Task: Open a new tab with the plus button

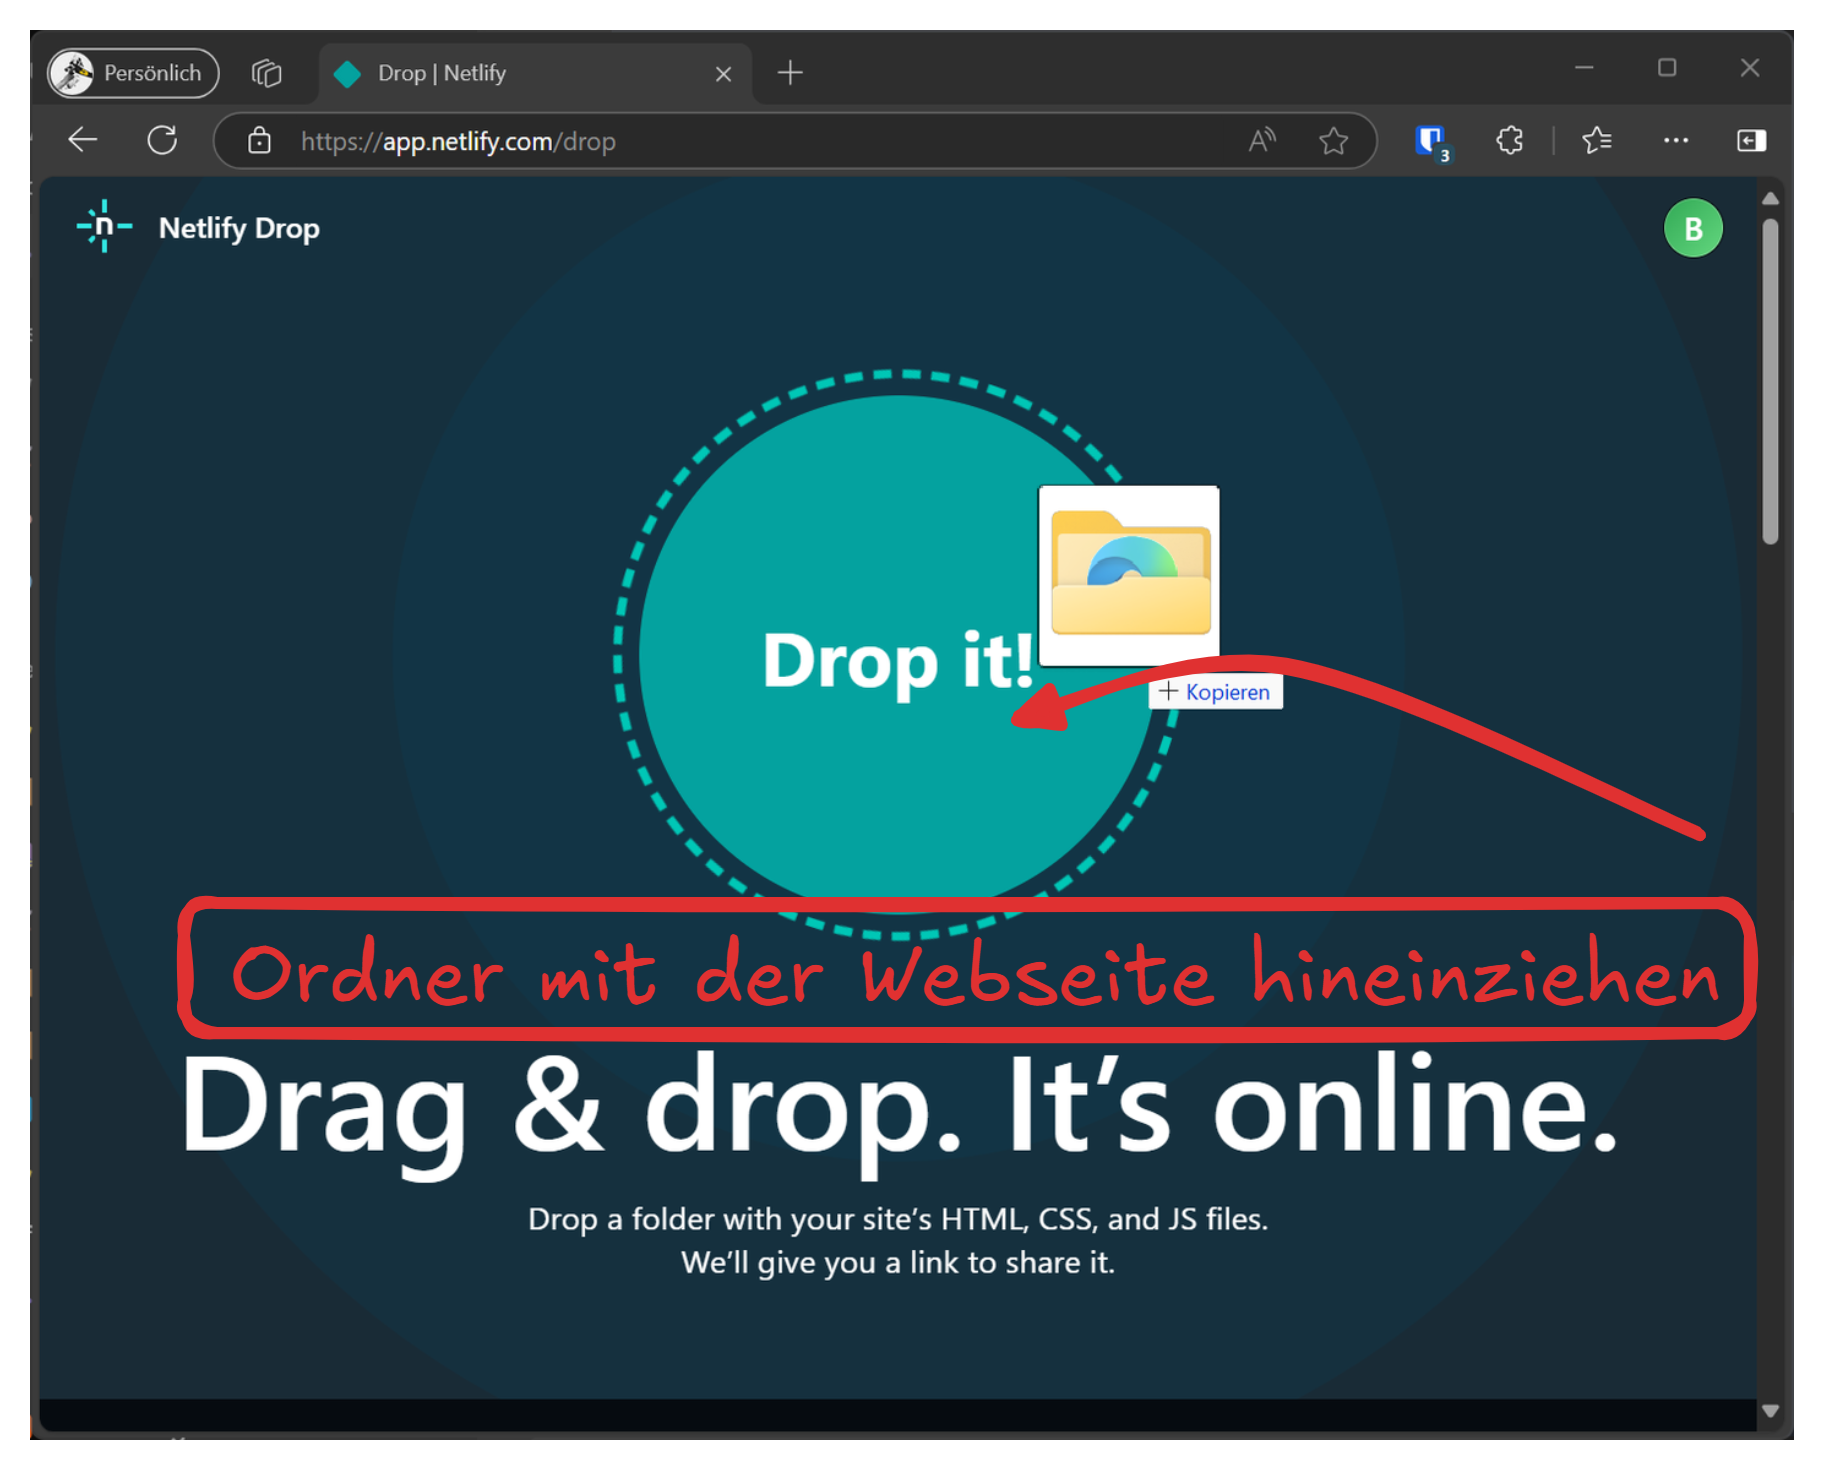Action: pos(790,73)
